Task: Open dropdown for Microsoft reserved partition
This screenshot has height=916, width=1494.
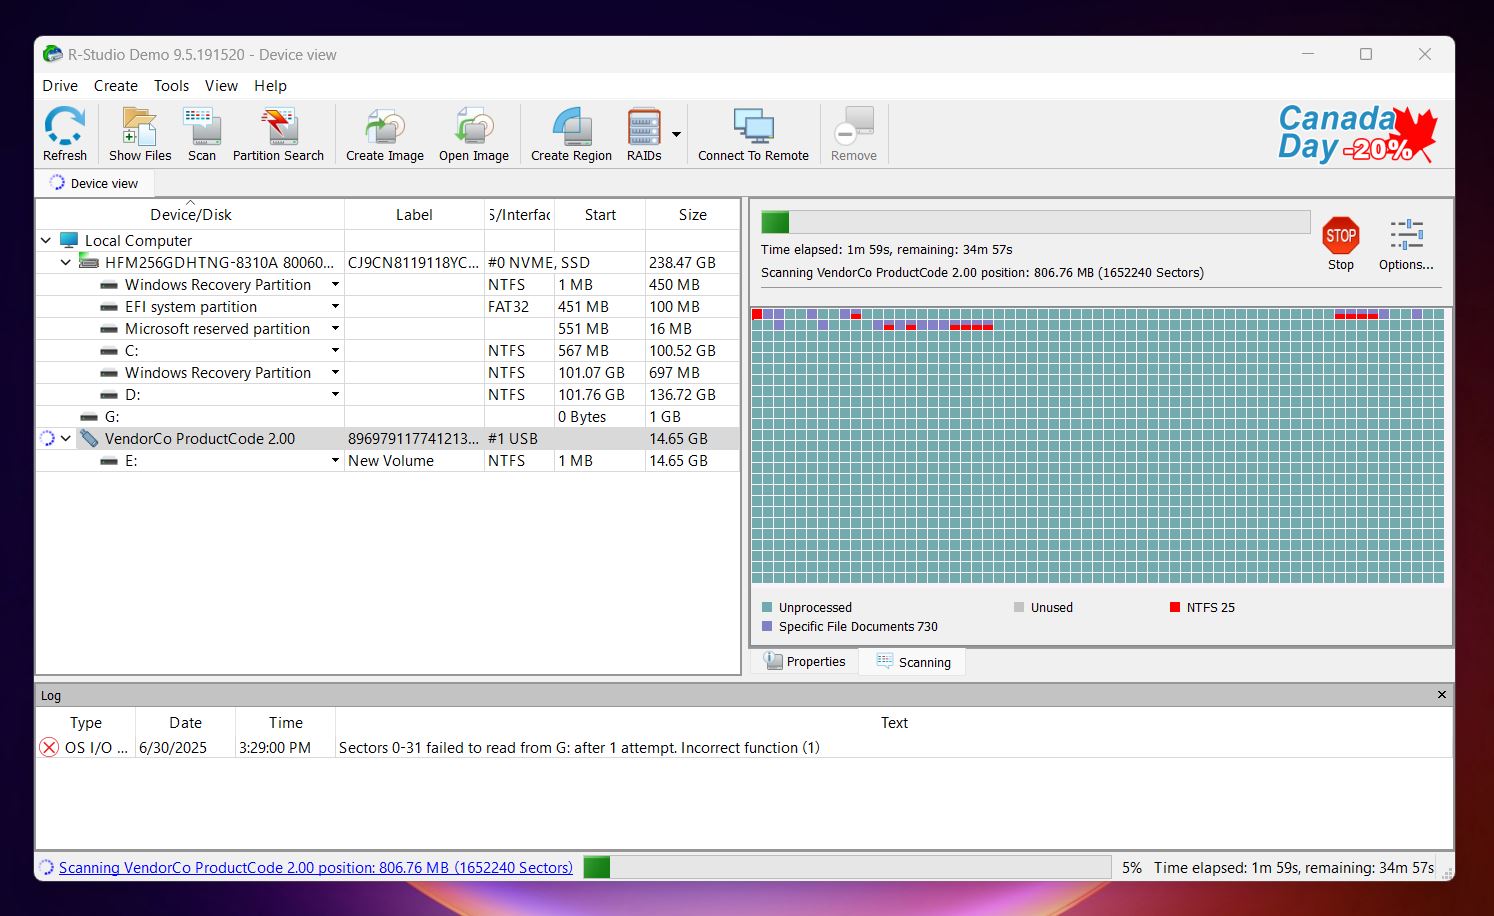Action: pyautogui.click(x=335, y=328)
